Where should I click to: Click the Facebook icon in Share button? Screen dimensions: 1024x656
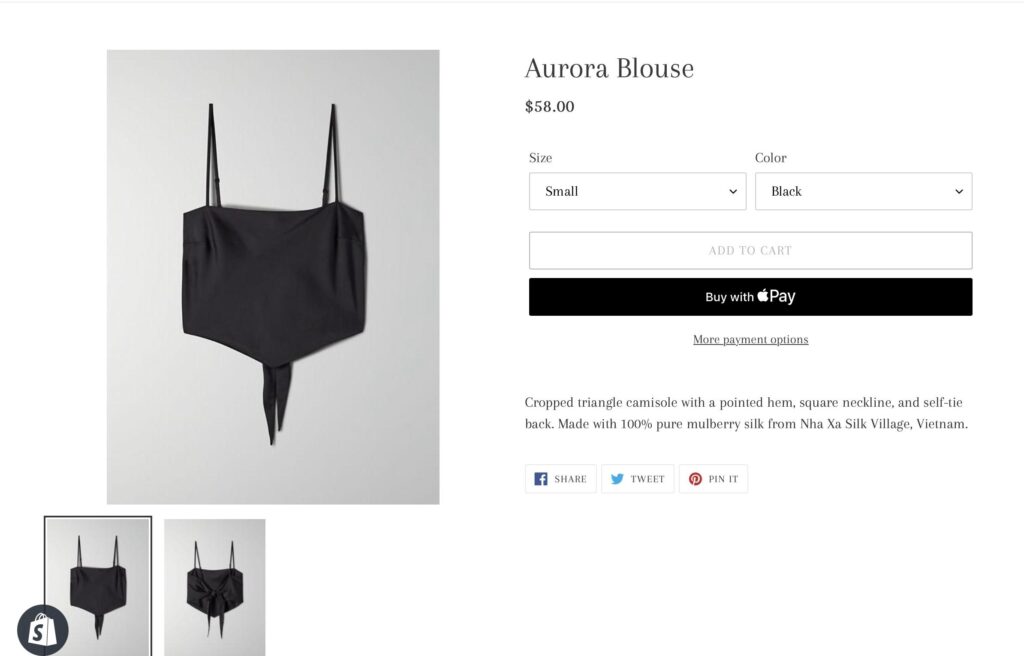[x=541, y=479]
